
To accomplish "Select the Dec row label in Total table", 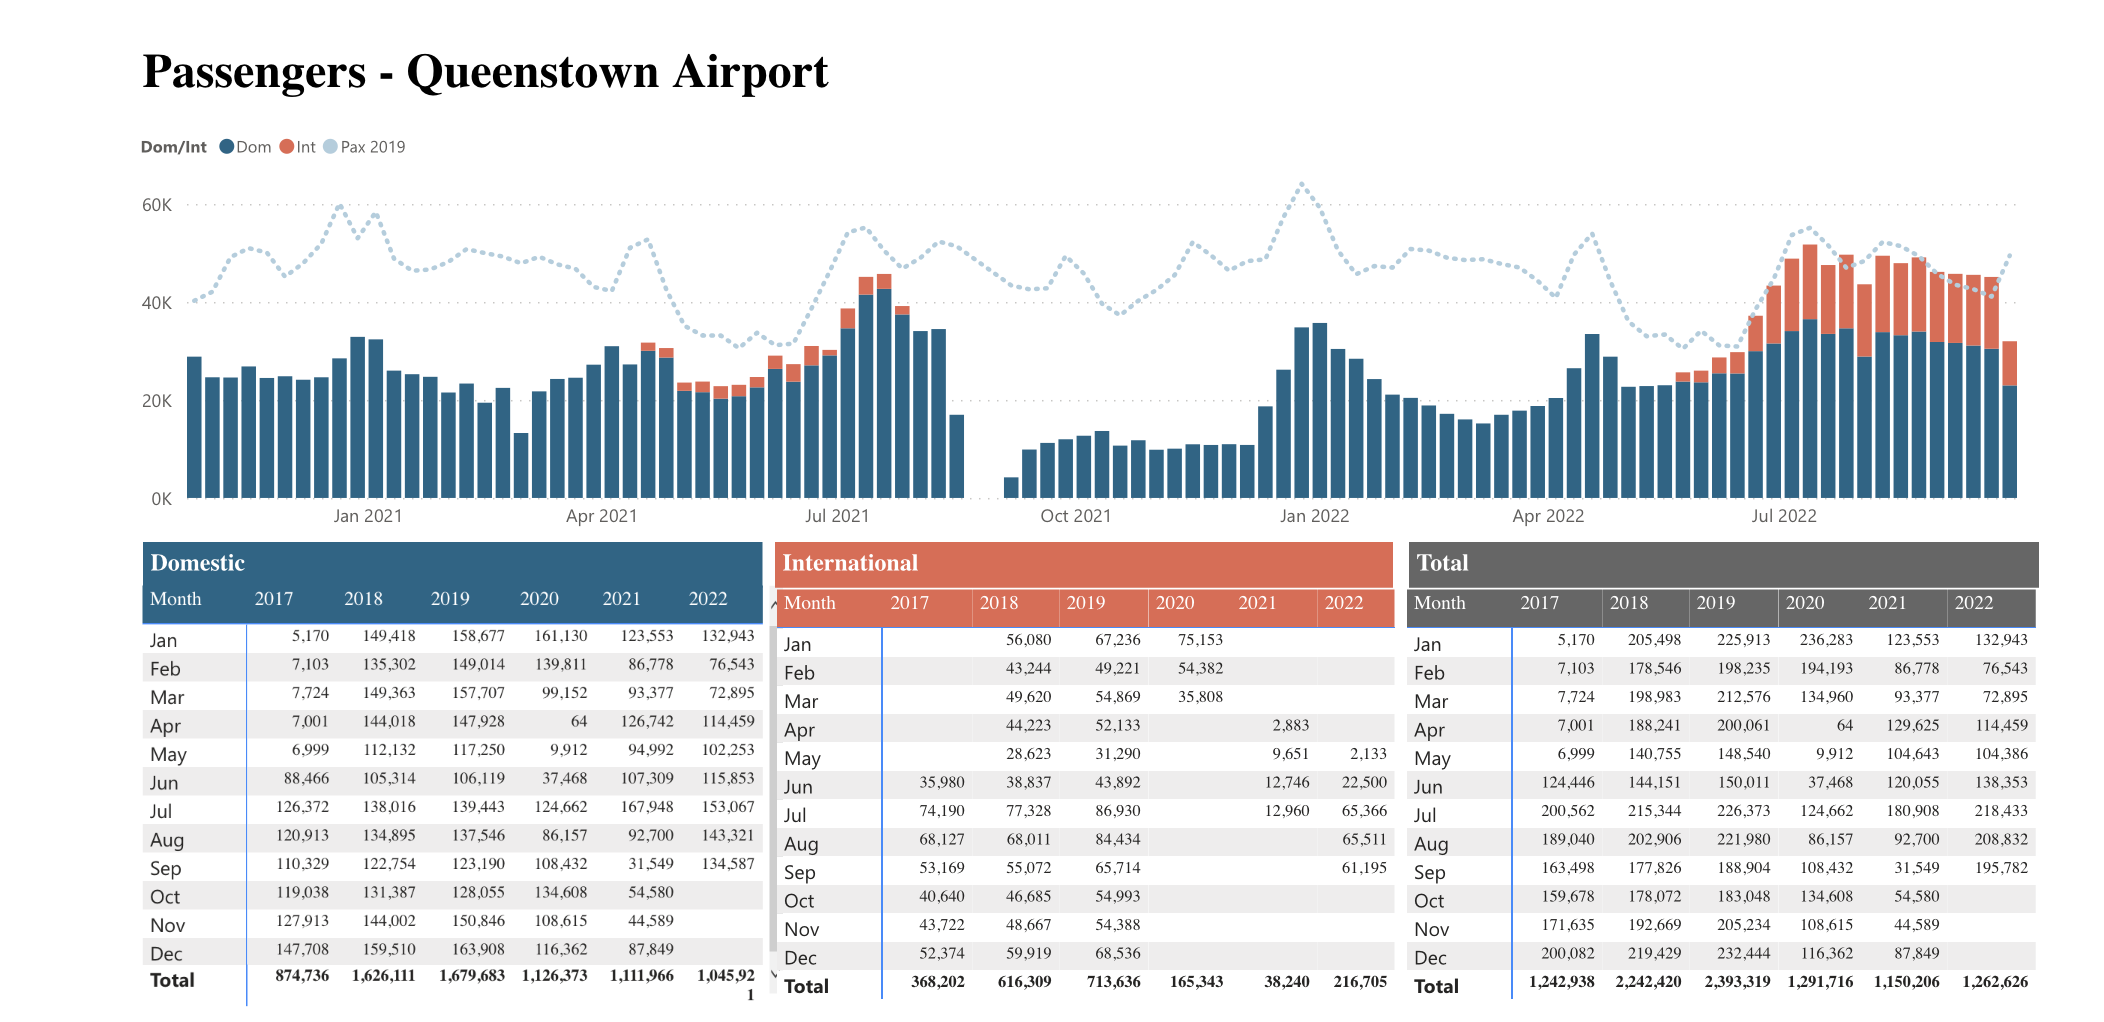I will point(1430,958).
